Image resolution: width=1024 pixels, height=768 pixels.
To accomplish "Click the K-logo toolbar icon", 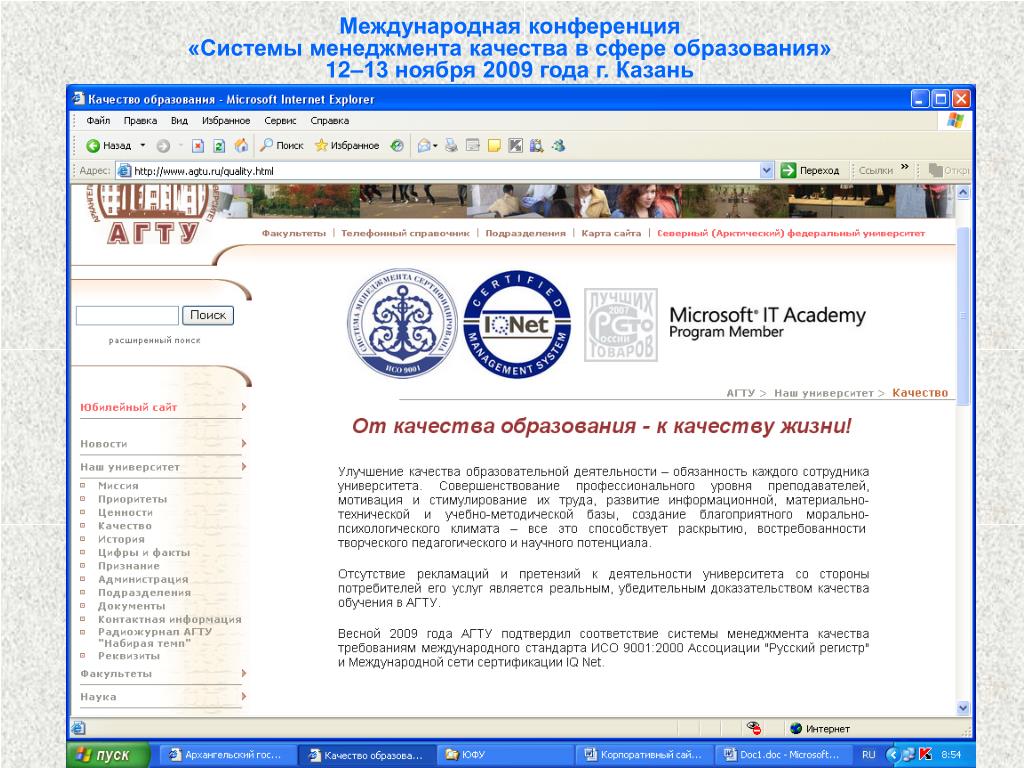I will tap(515, 146).
